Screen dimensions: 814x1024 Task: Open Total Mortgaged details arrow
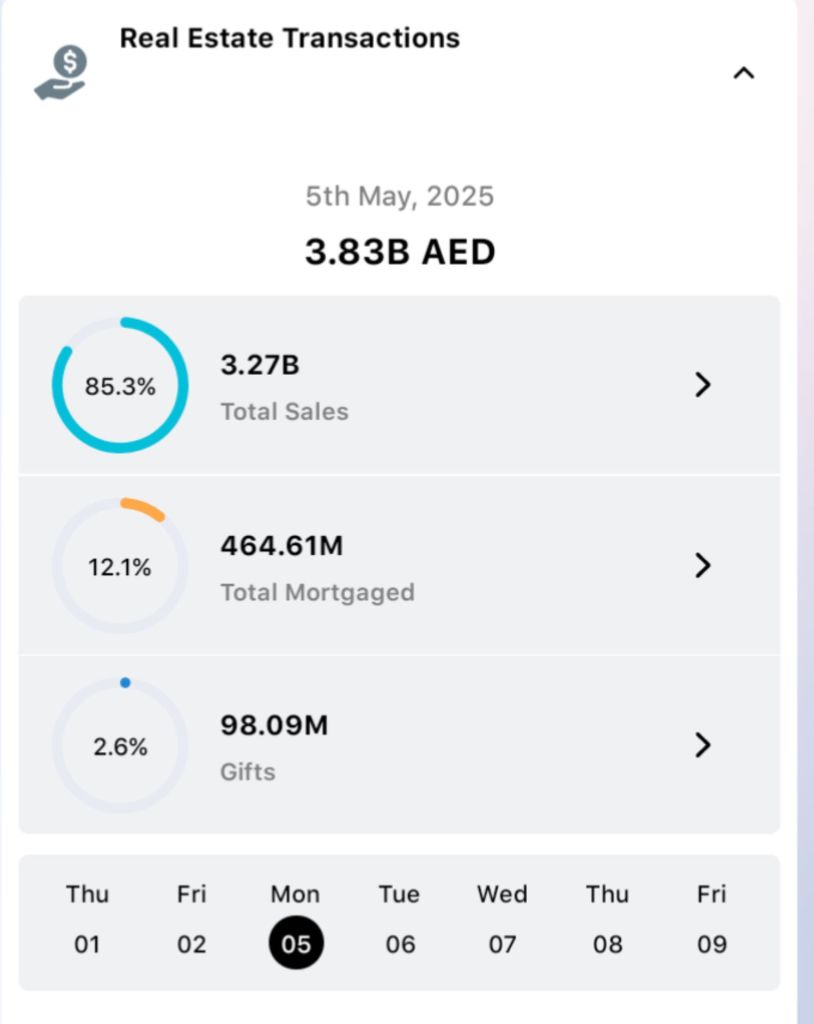click(x=703, y=566)
